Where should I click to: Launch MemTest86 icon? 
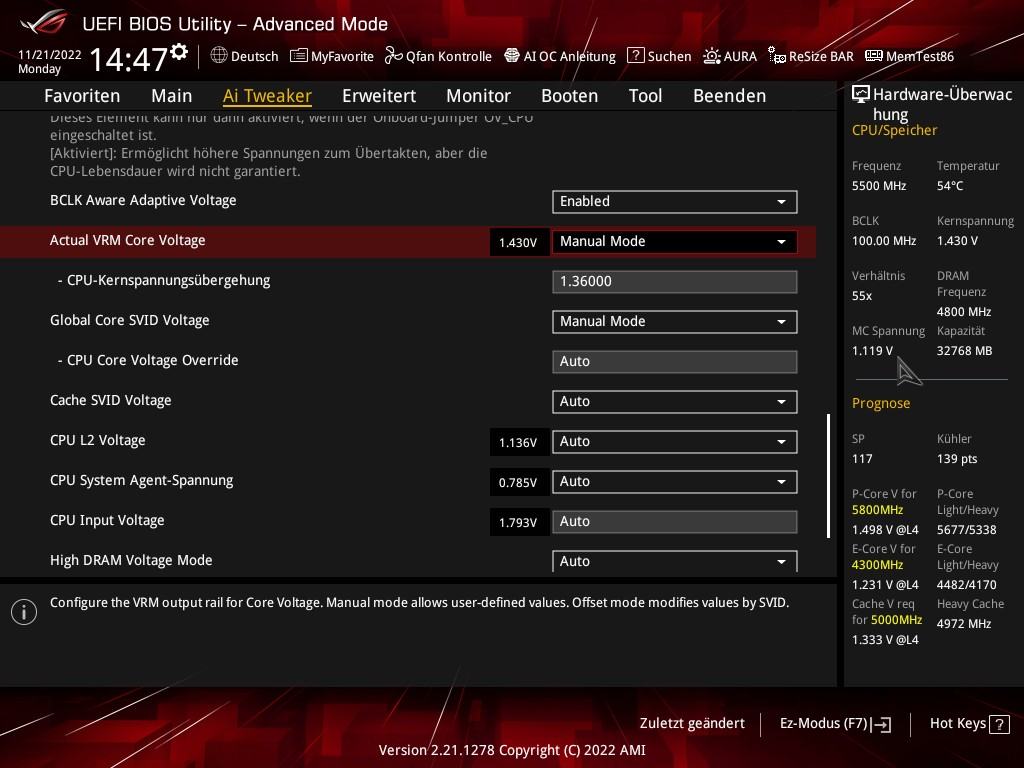(874, 56)
